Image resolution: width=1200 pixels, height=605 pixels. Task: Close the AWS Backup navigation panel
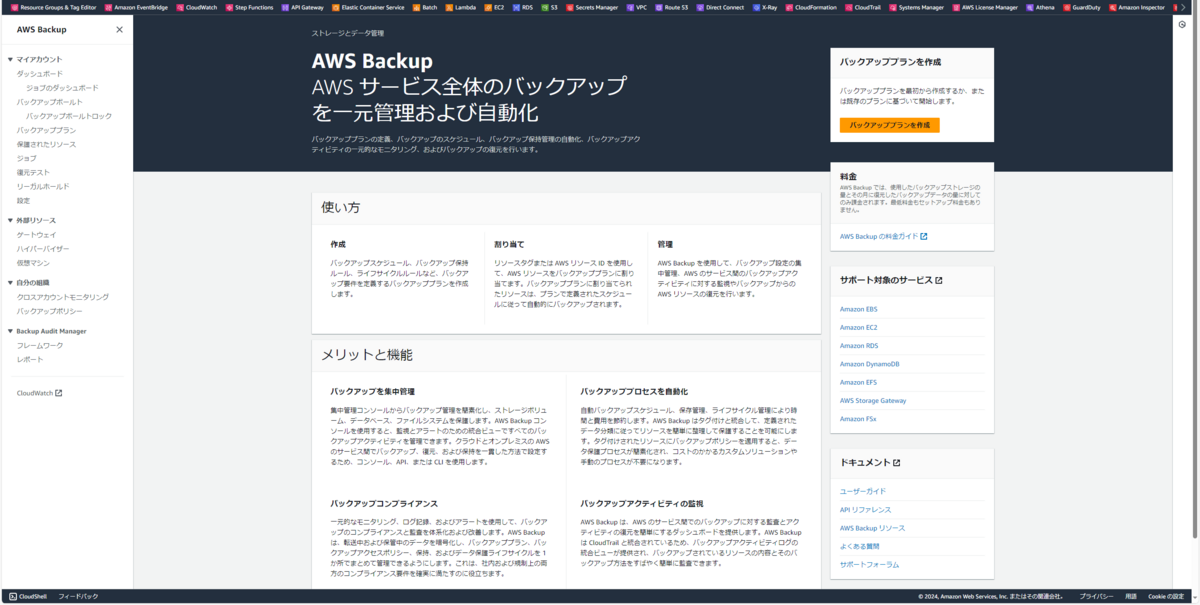tap(120, 30)
